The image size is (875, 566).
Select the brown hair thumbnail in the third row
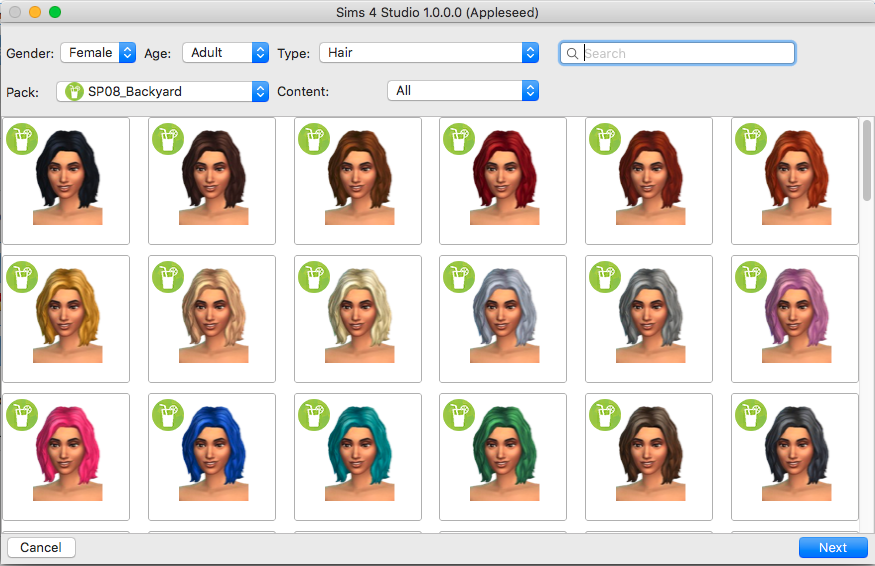click(x=649, y=457)
